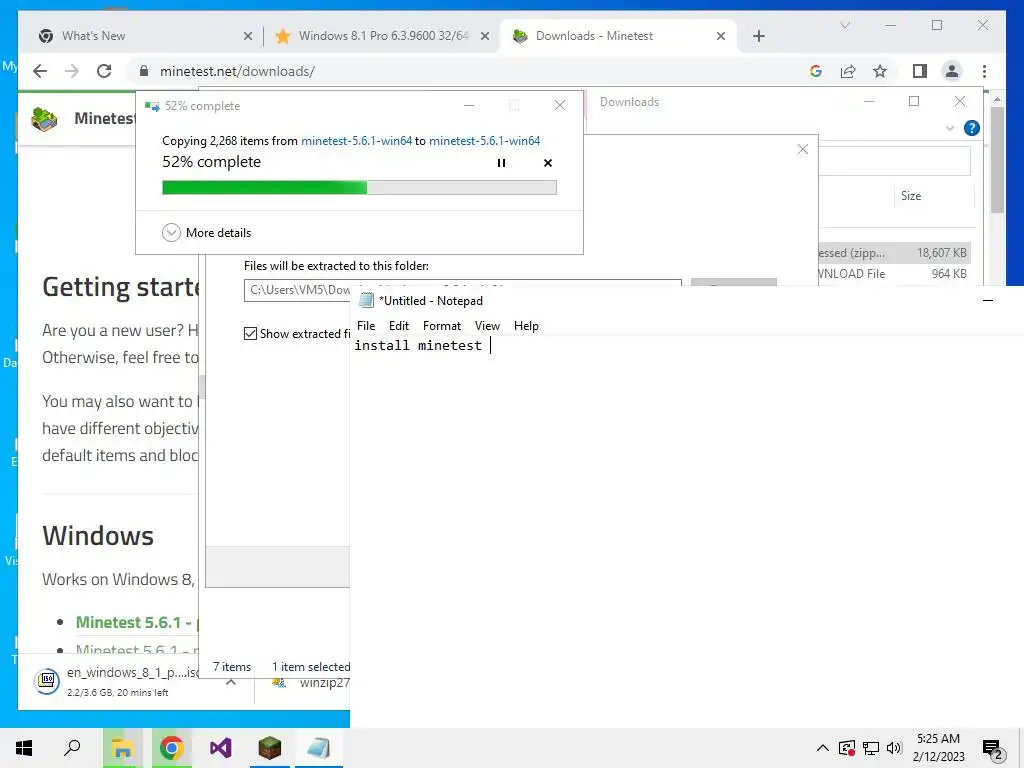Image resolution: width=1024 pixels, height=768 pixels.
Task: Switch to Chrome on taskbar
Action: pyautogui.click(x=171, y=748)
